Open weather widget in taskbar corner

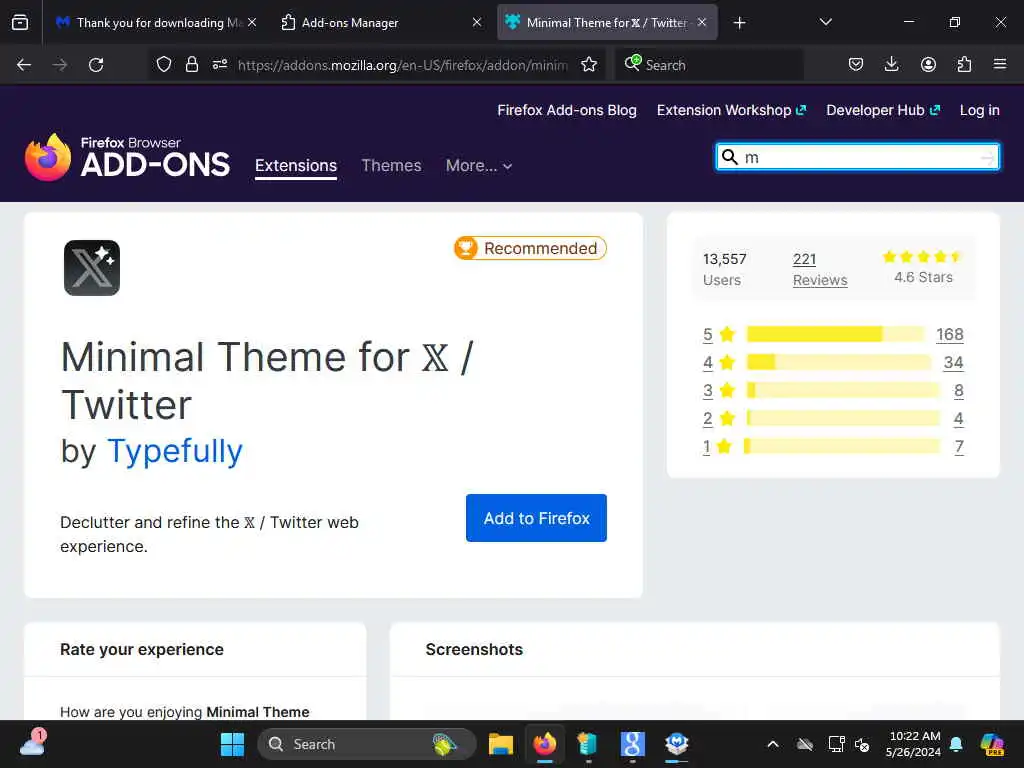click(x=32, y=743)
